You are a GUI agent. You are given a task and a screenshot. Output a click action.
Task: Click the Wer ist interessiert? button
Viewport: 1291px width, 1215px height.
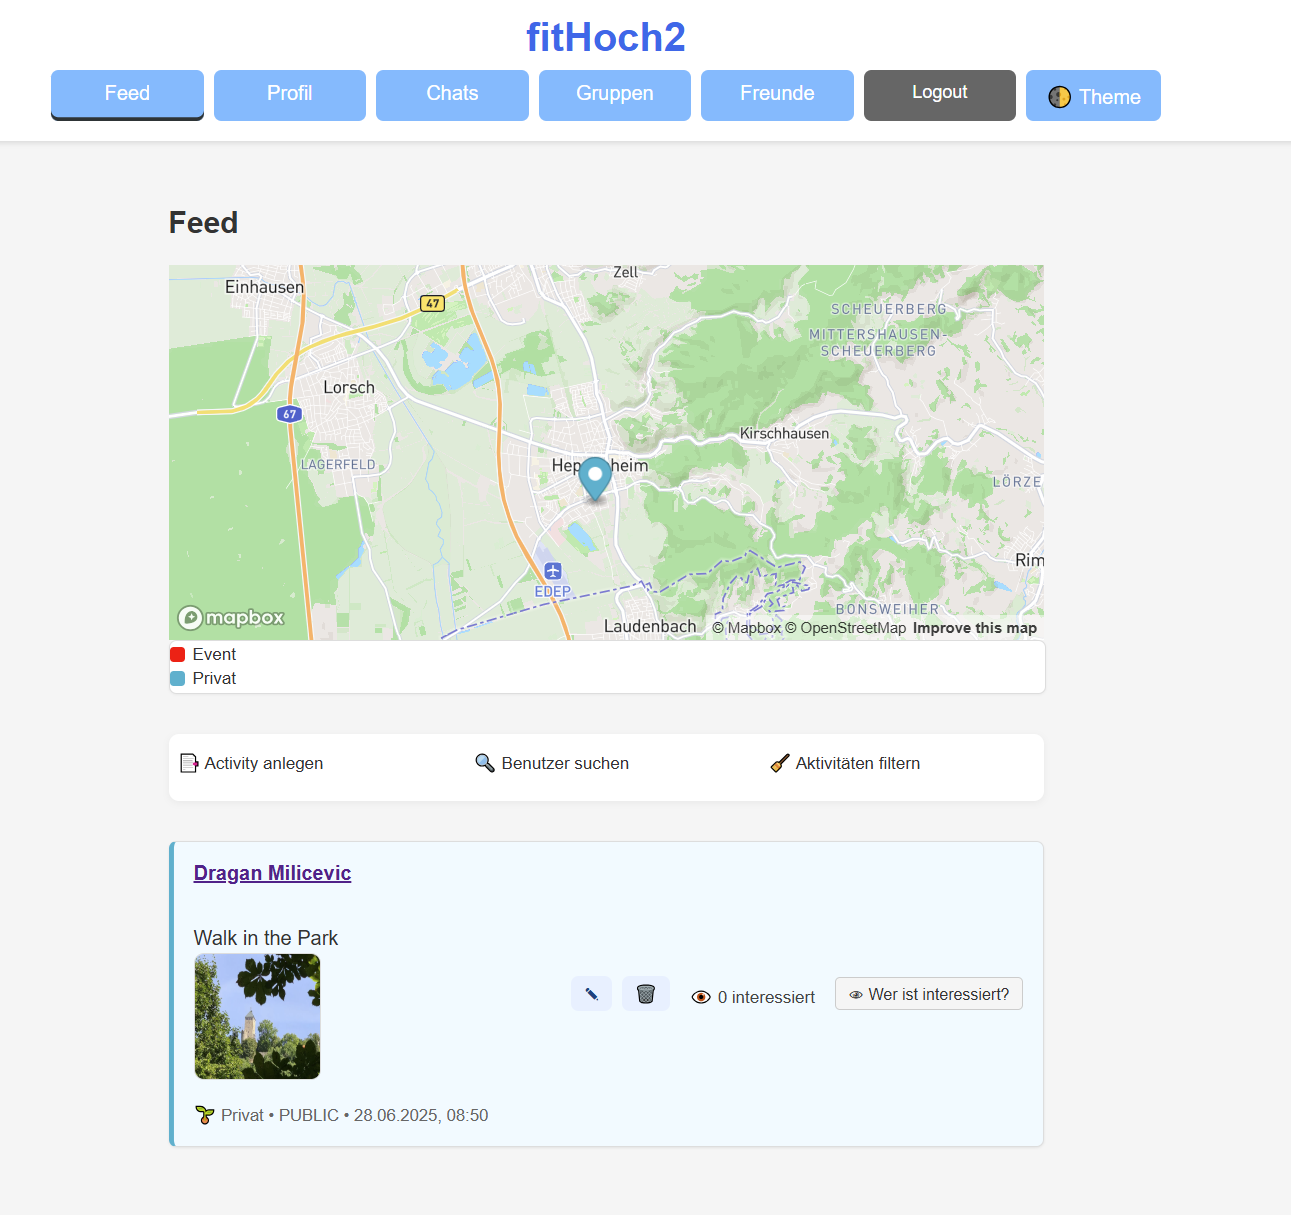[929, 994]
